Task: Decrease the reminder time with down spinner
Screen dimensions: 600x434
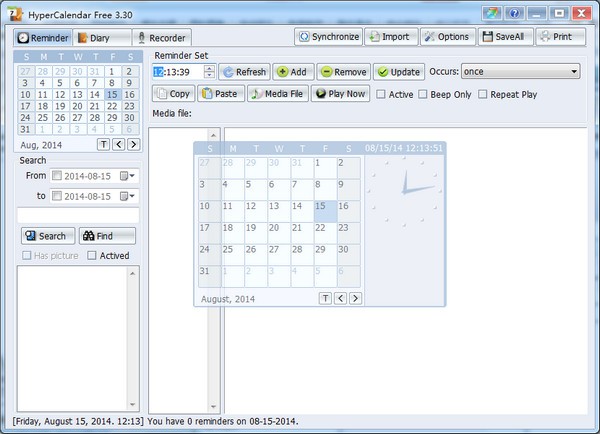Action: [209, 75]
